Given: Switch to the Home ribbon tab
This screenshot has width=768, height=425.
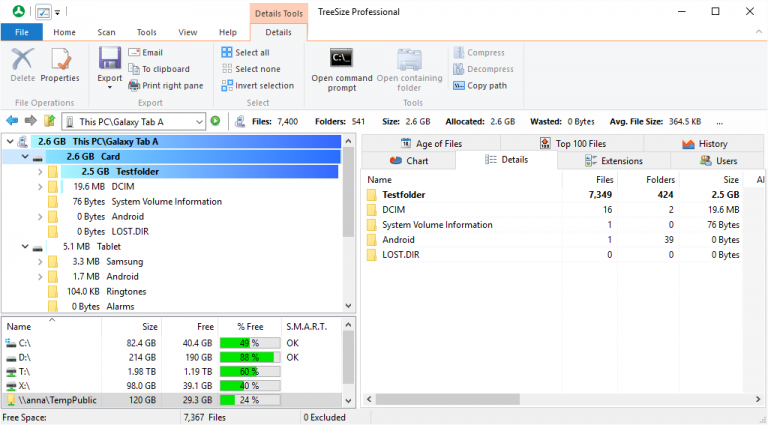Looking at the screenshot, I should tap(64, 32).
